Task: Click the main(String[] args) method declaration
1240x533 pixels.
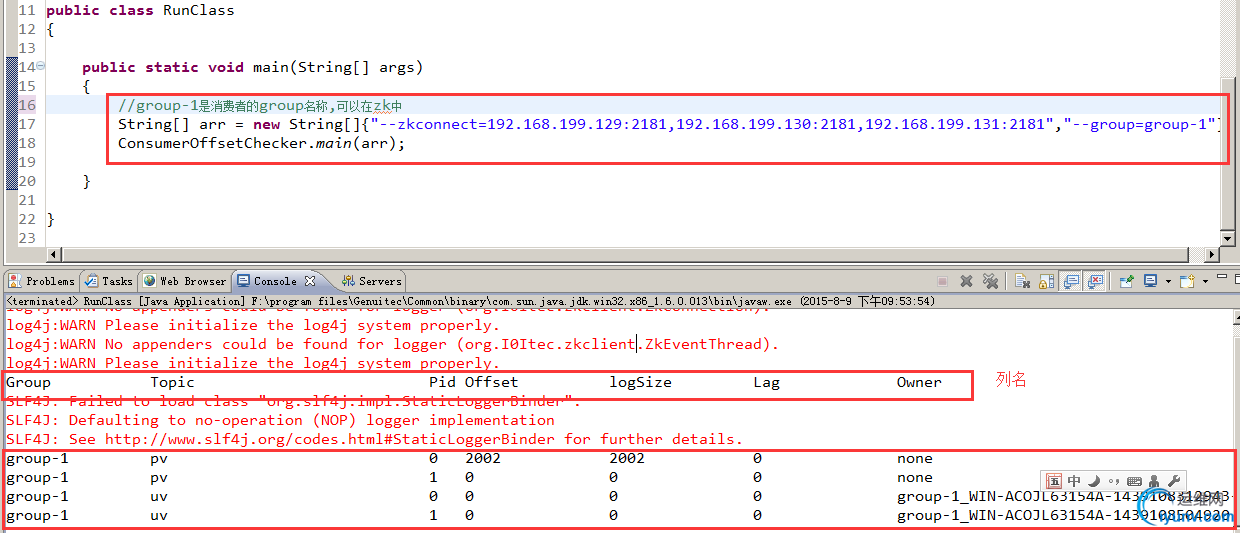Action: pyautogui.click(x=253, y=67)
